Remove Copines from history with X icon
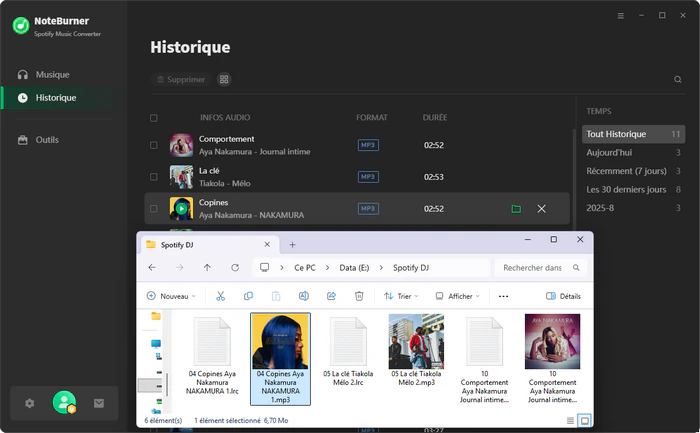Image resolution: width=700 pixels, height=433 pixels. pyautogui.click(x=541, y=209)
